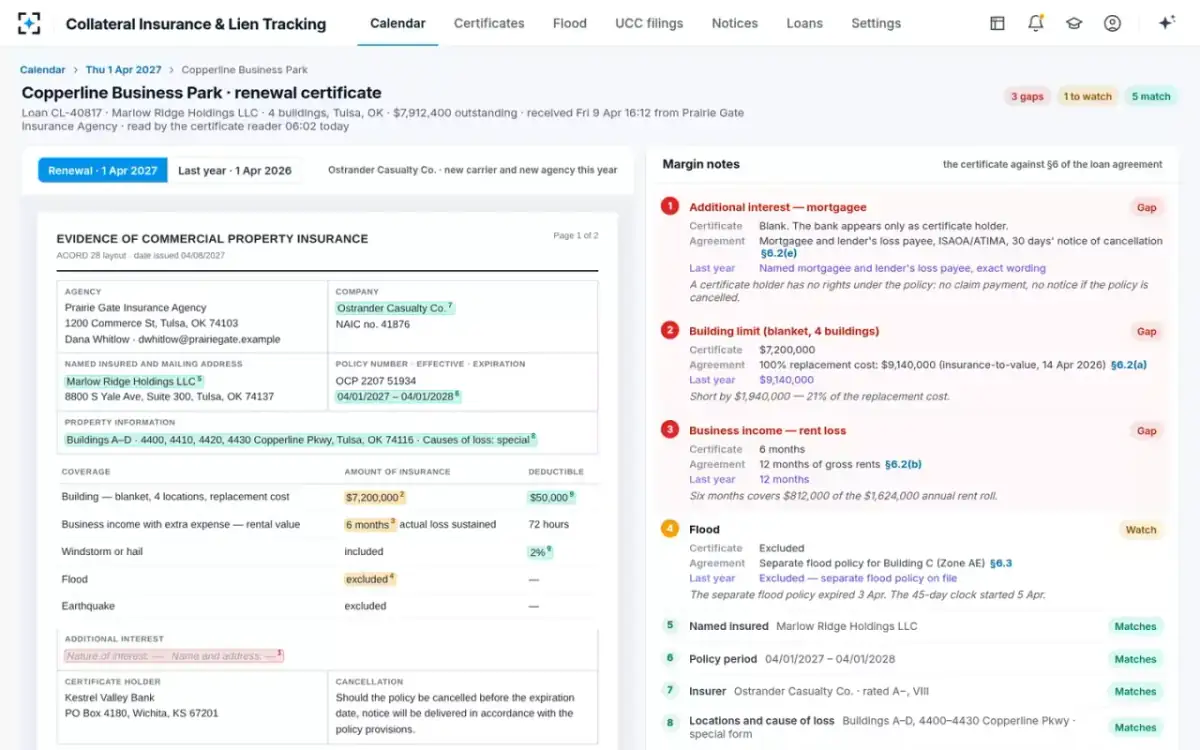
Task: Select margin note marker 8 for Locations
Action: pos(670,722)
